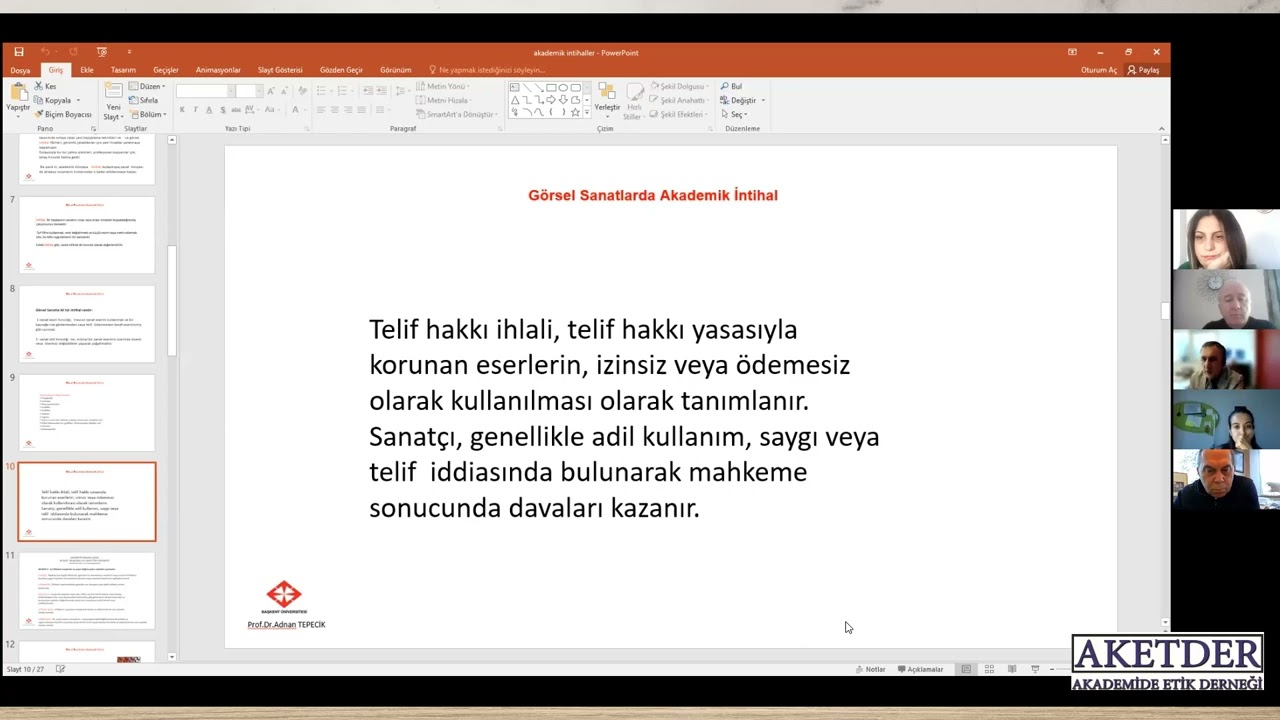
Task: Redo the last undone action
Action: coord(73,52)
